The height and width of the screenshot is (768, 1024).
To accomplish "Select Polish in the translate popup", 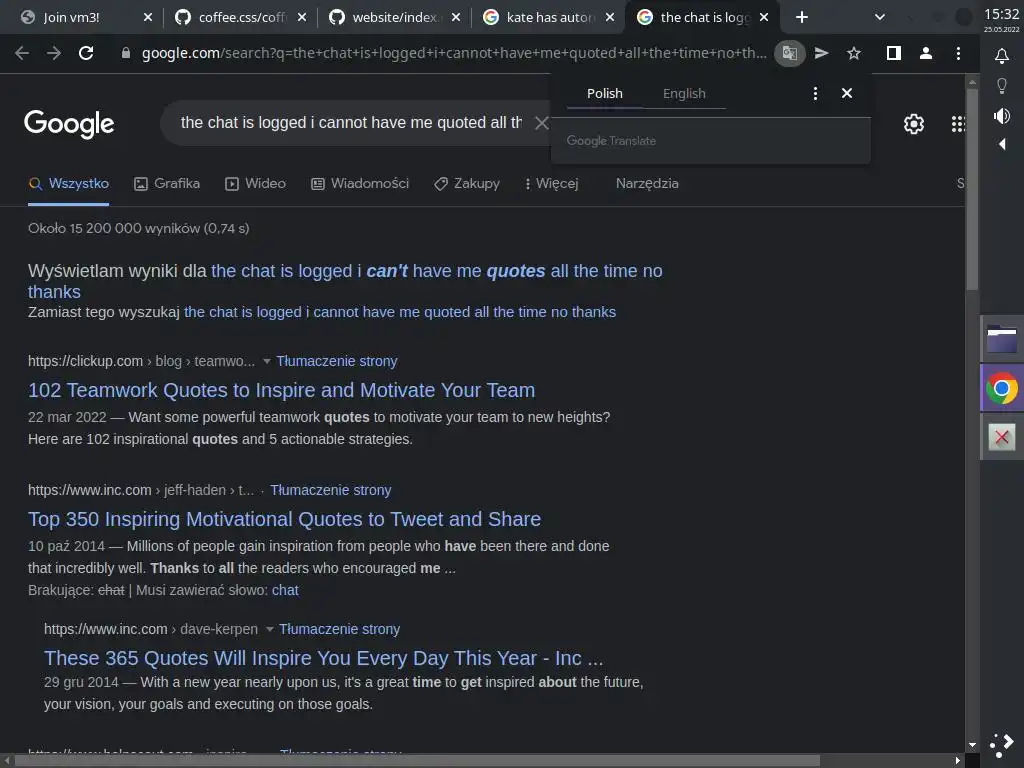I will (605, 93).
